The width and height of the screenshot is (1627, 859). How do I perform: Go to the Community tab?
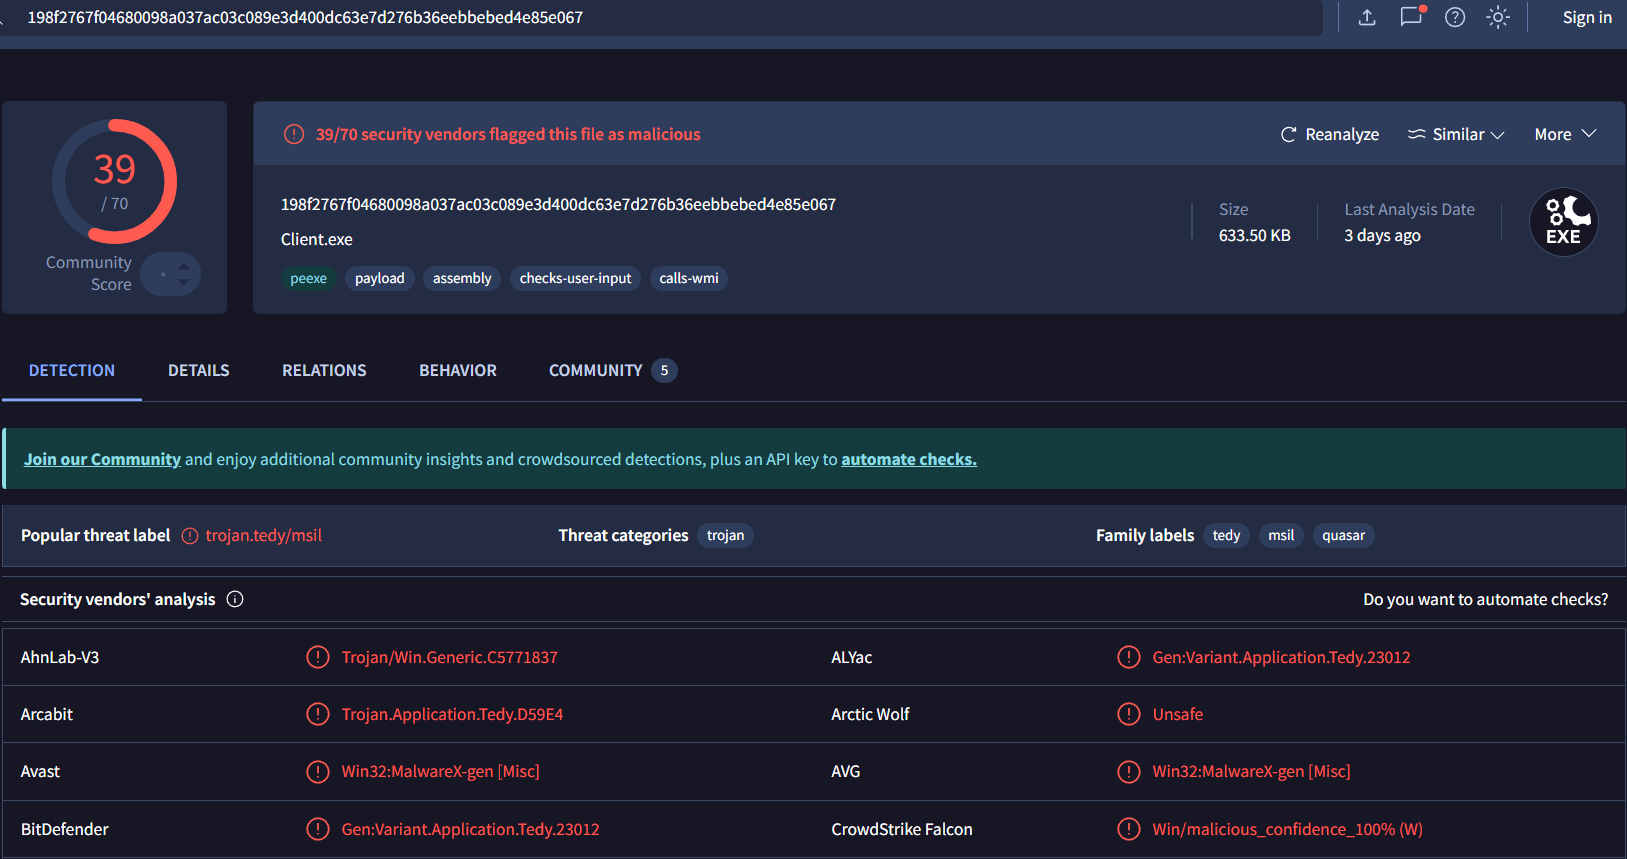click(x=596, y=370)
